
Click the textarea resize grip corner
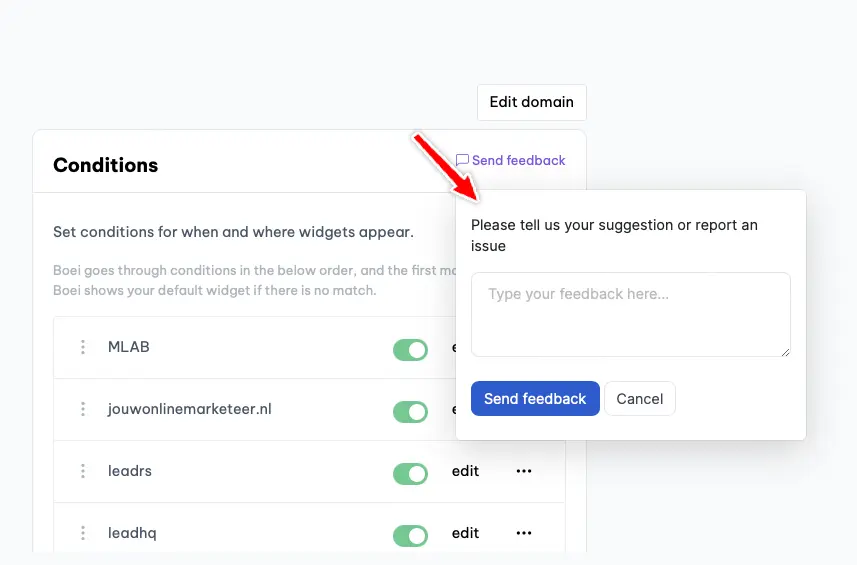[x=785, y=351]
